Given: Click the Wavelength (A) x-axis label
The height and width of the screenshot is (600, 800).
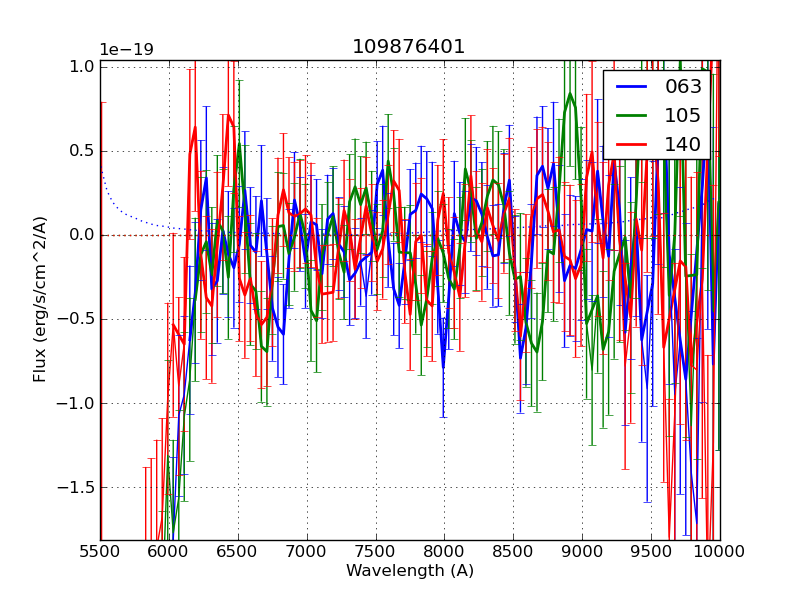Looking at the screenshot, I should 410,571.
